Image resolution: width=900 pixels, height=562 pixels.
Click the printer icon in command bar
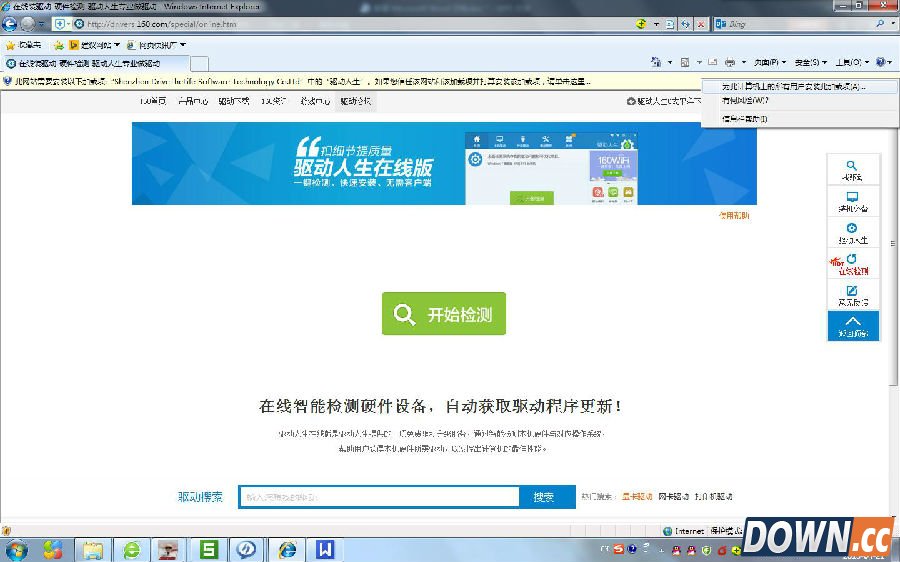(730, 62)
